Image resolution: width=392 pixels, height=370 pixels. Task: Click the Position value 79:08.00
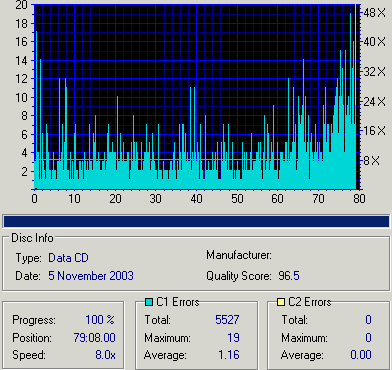(94, 337)
